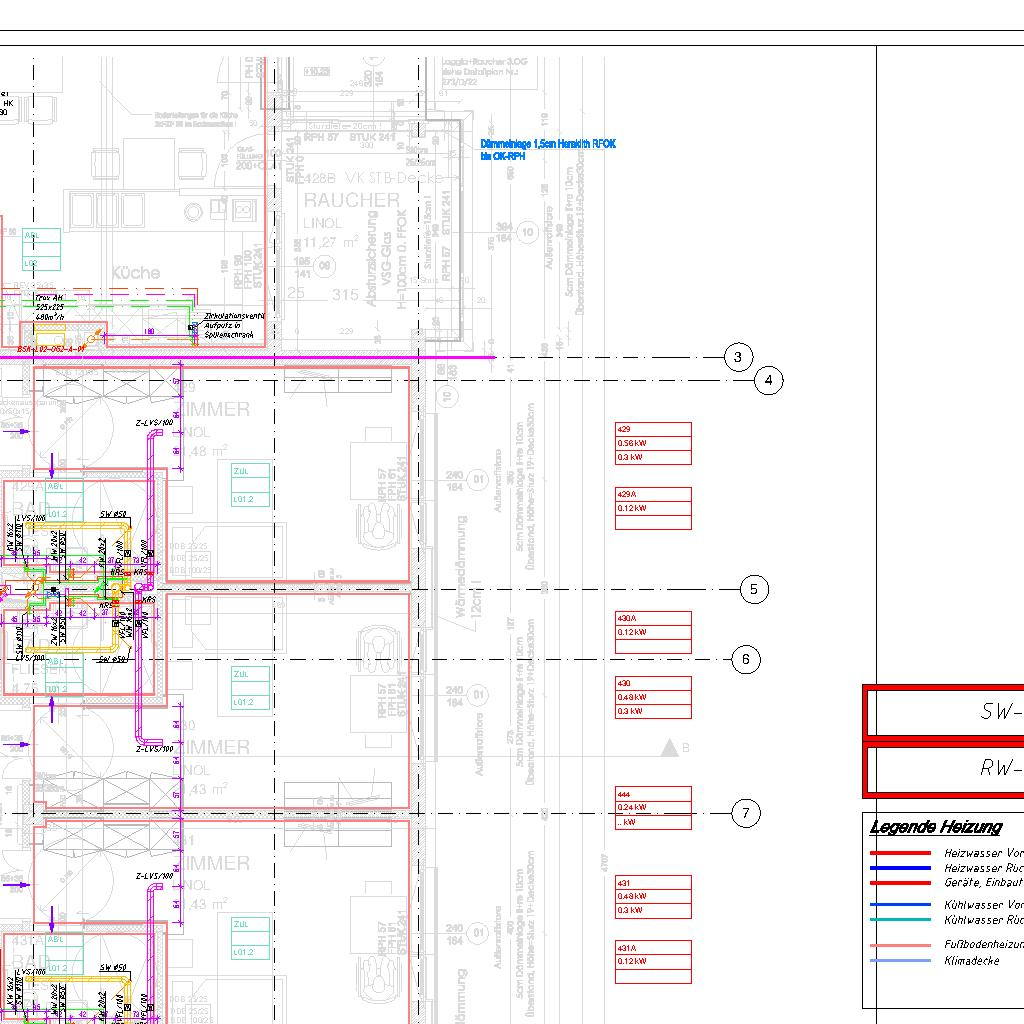Select the red SW title block box
This screenshot has width=1024, height=1024.
click(x=945, y=712)
